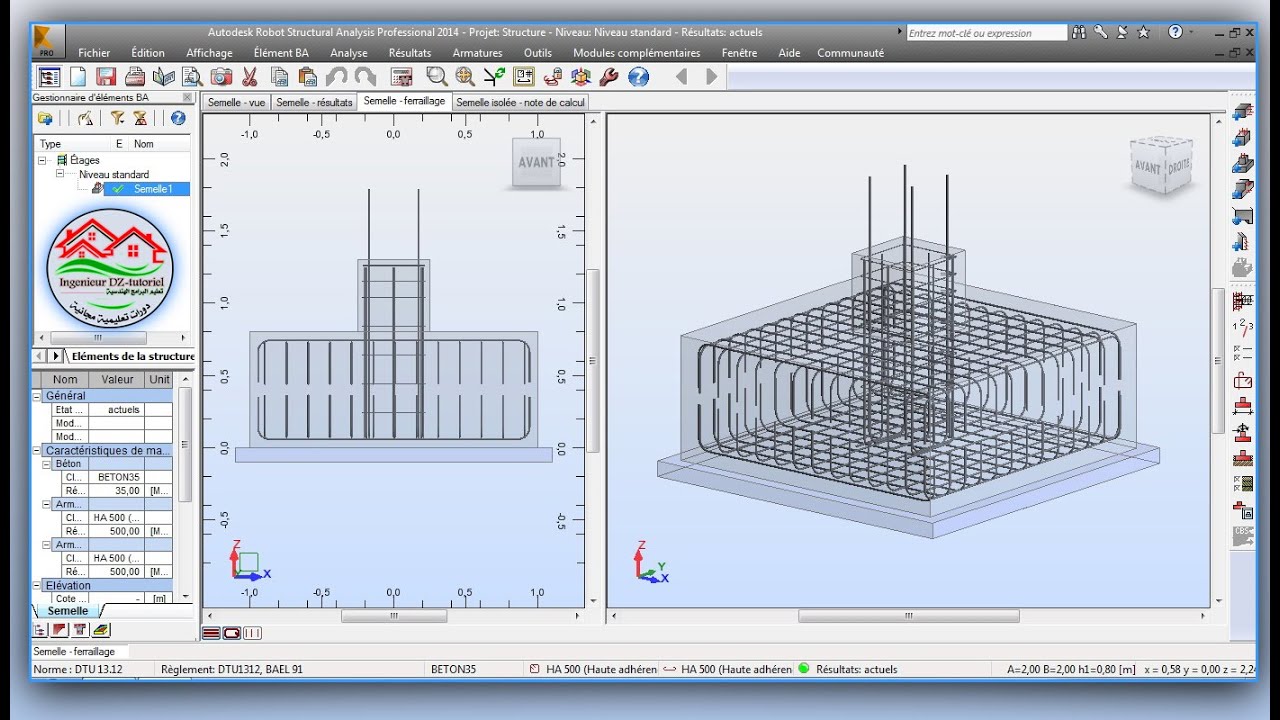Click the horizontal scrollbar under the 3D view
The image size is (1280, 720).
[908, 616]
